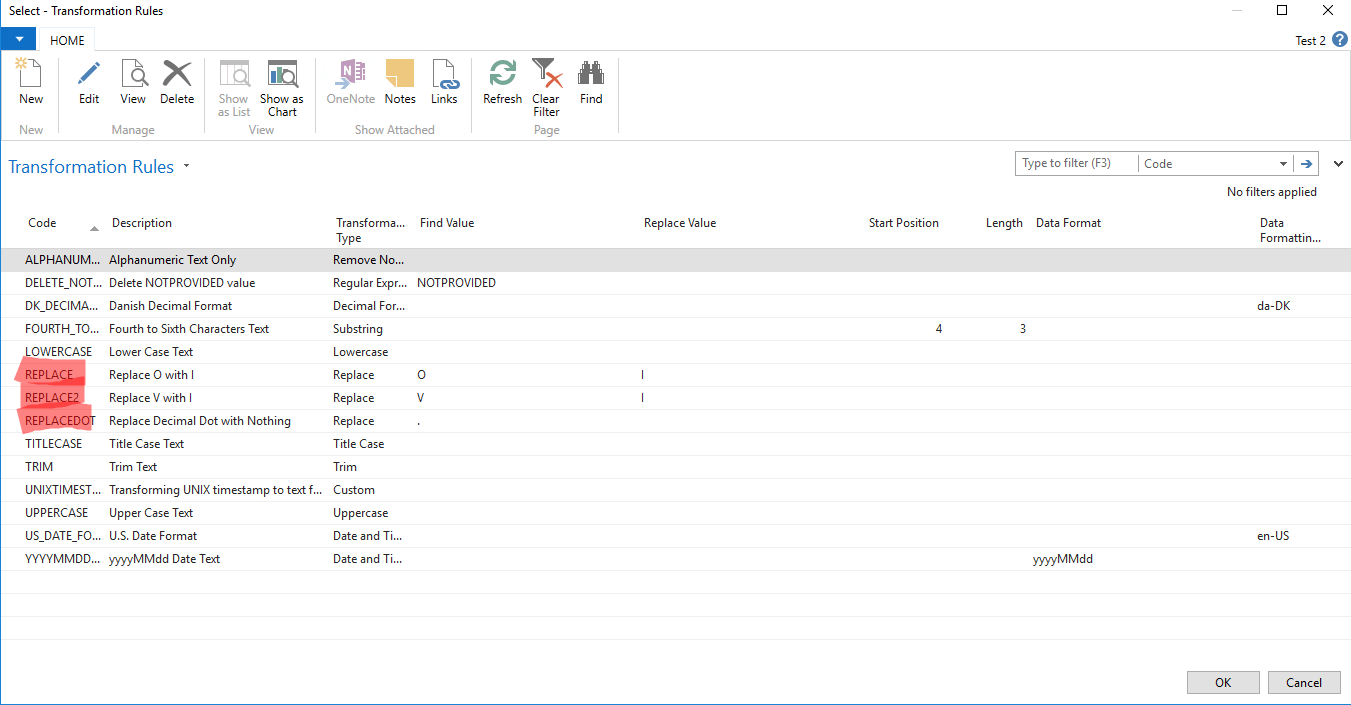
Task: Open the blue application menu dropdown
Action: pos(18,39)
